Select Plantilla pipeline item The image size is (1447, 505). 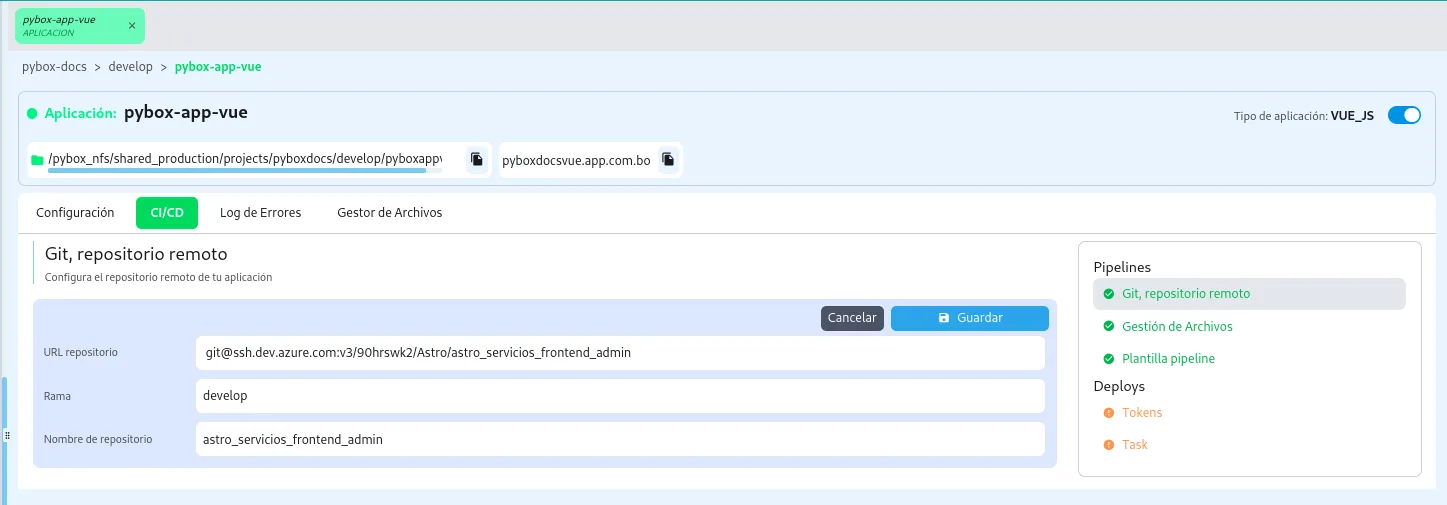(x=1249, y=359)
